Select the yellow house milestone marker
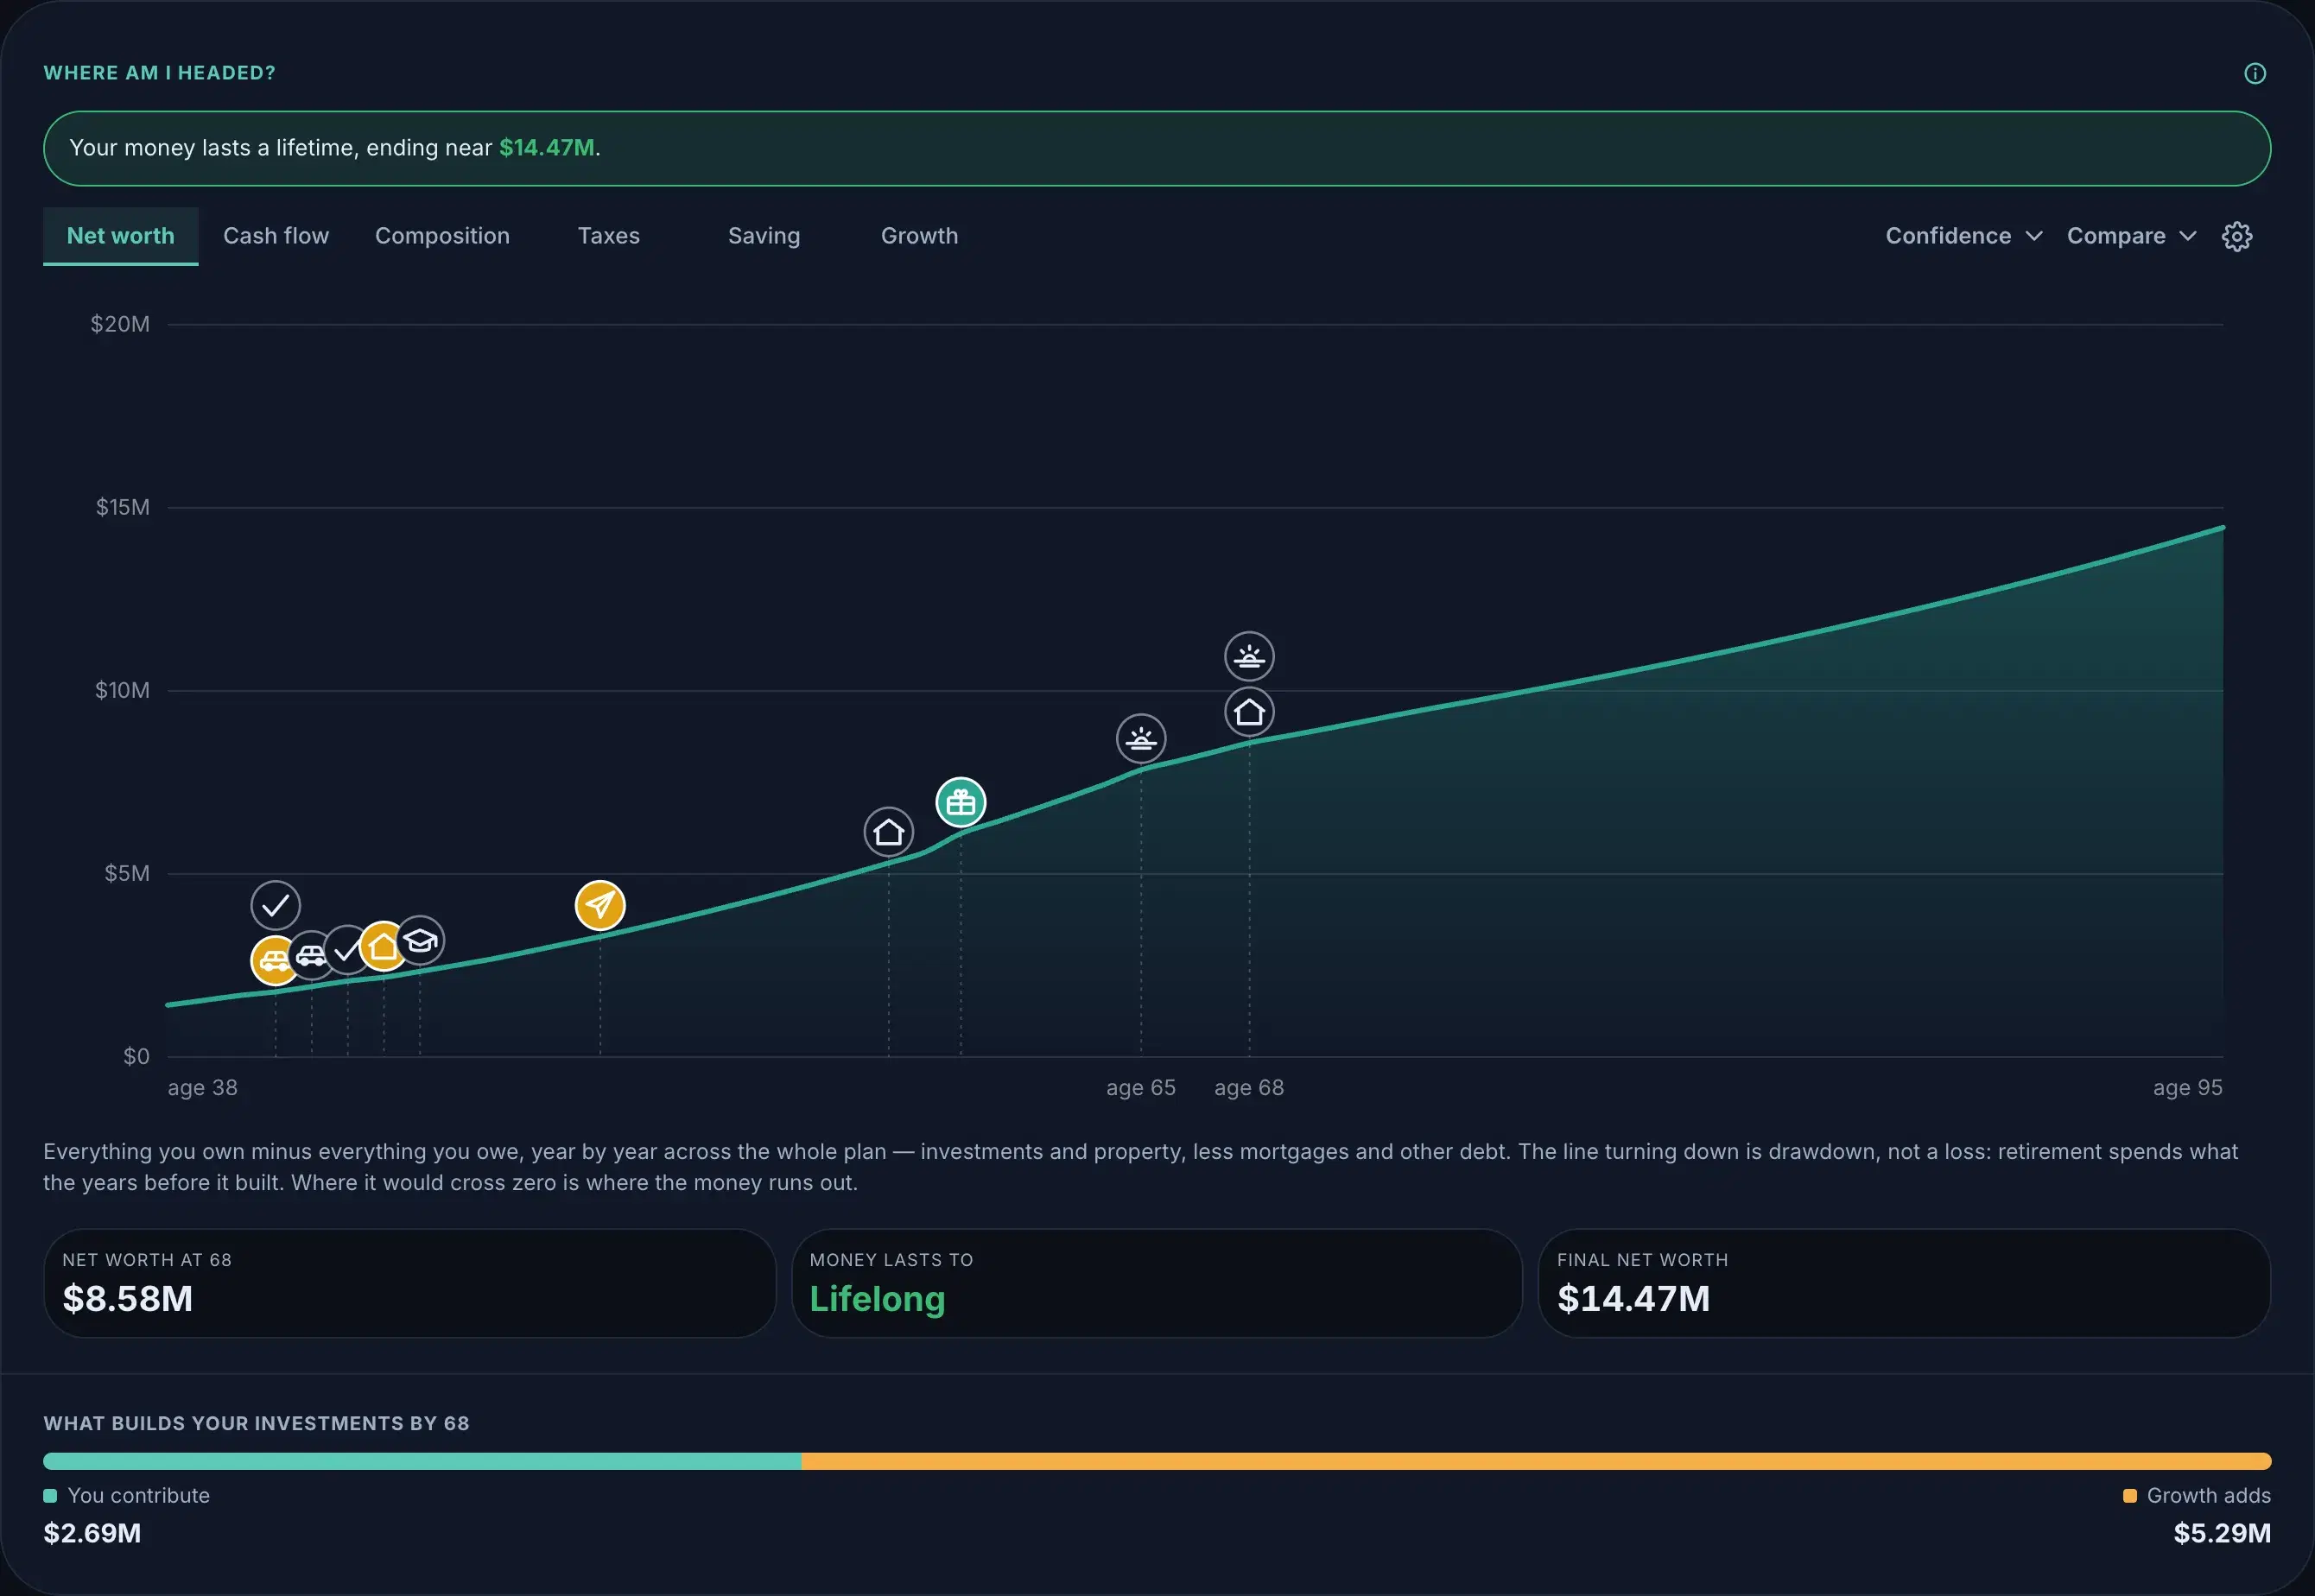Viewport: 2315px width, 1596px height. click(x=382, y=946)
